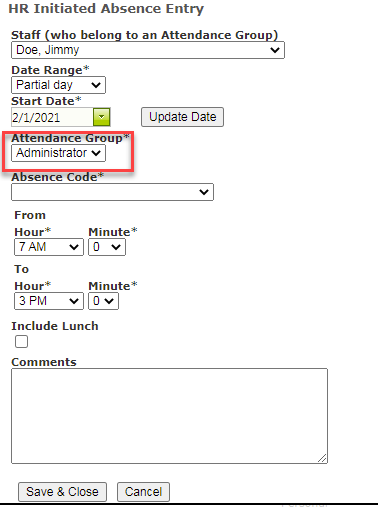Open the To Hour 3 PM dropdown

click(49, 301)
